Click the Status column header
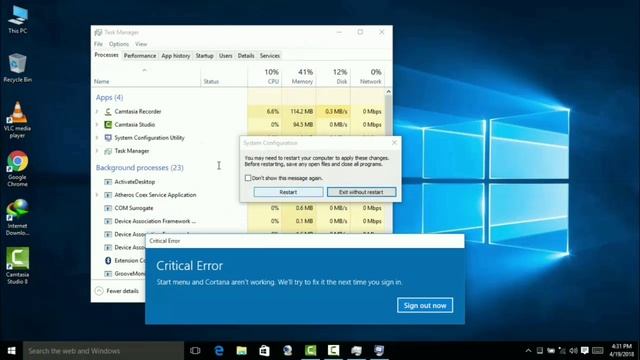This screenshot has height=360, width=640. 224,76
